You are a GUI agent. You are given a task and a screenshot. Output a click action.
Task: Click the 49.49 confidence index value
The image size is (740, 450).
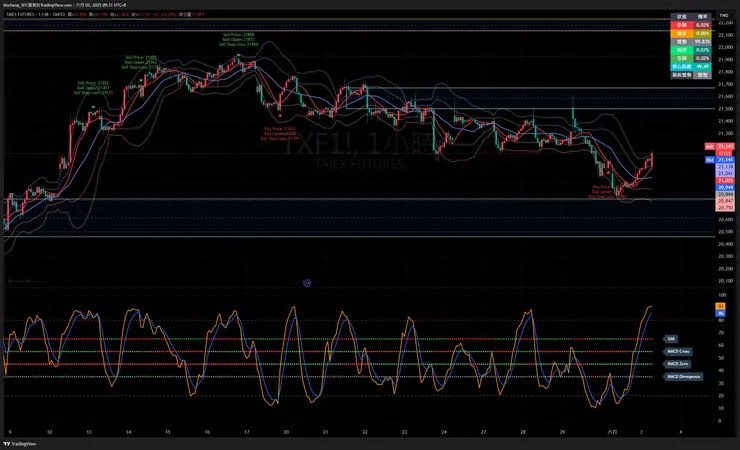point(702,67)
